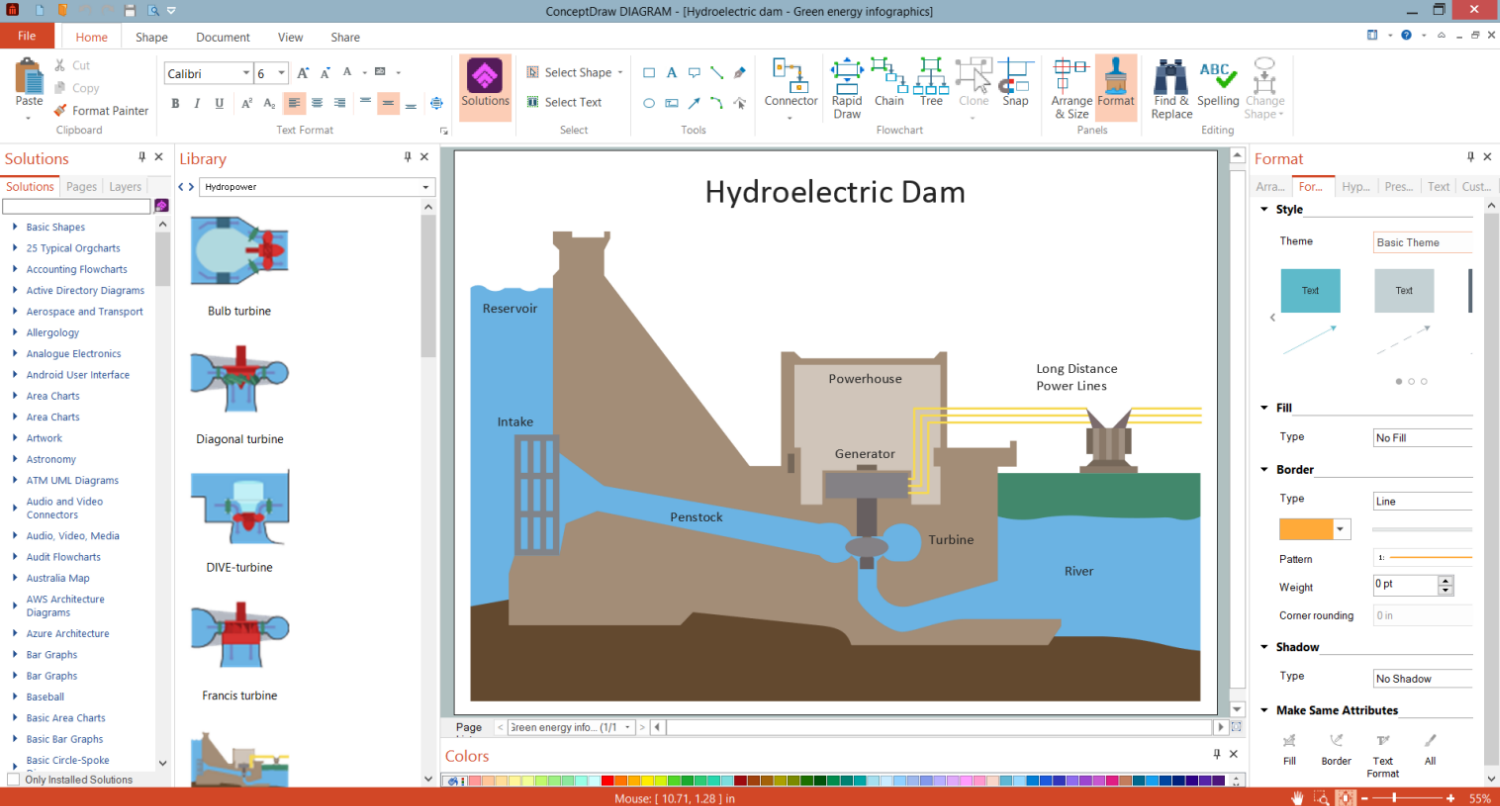Switch to the View ribbon tab

coord(290,37)
